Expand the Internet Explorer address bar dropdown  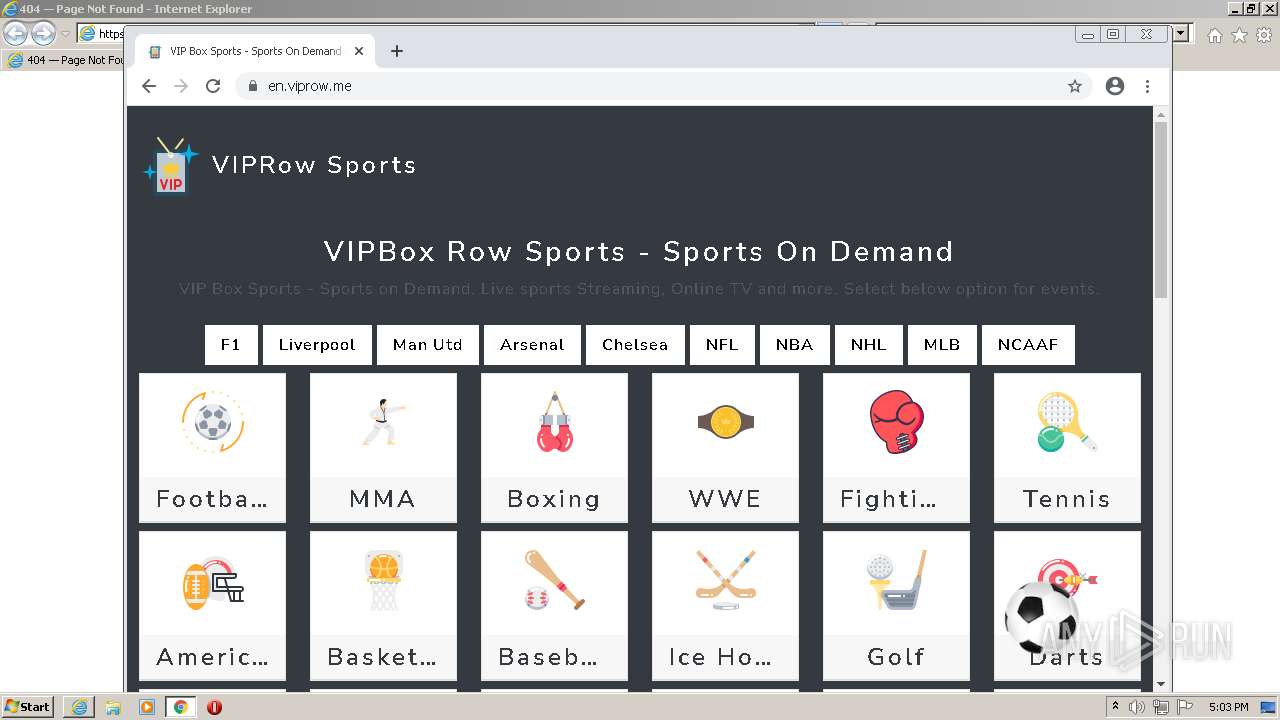click(x=1182, y=34)
